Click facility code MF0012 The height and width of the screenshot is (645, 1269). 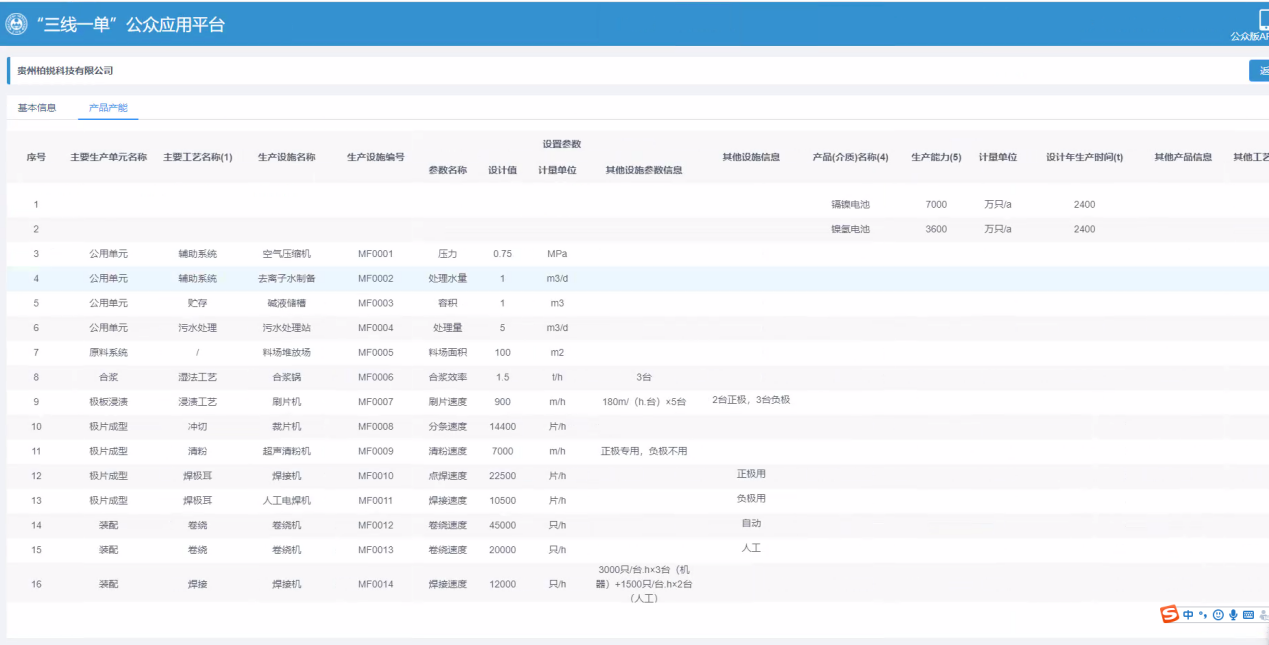tap(376, 525)
